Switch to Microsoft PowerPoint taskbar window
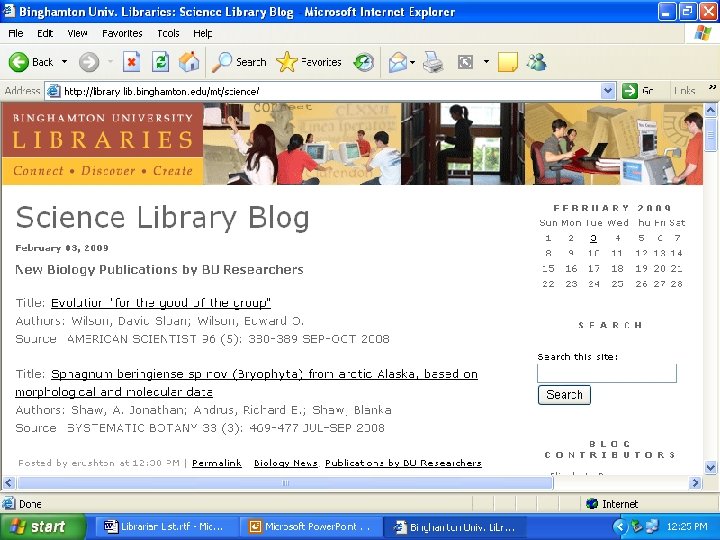The image size is (720, 540). [310, 527]
